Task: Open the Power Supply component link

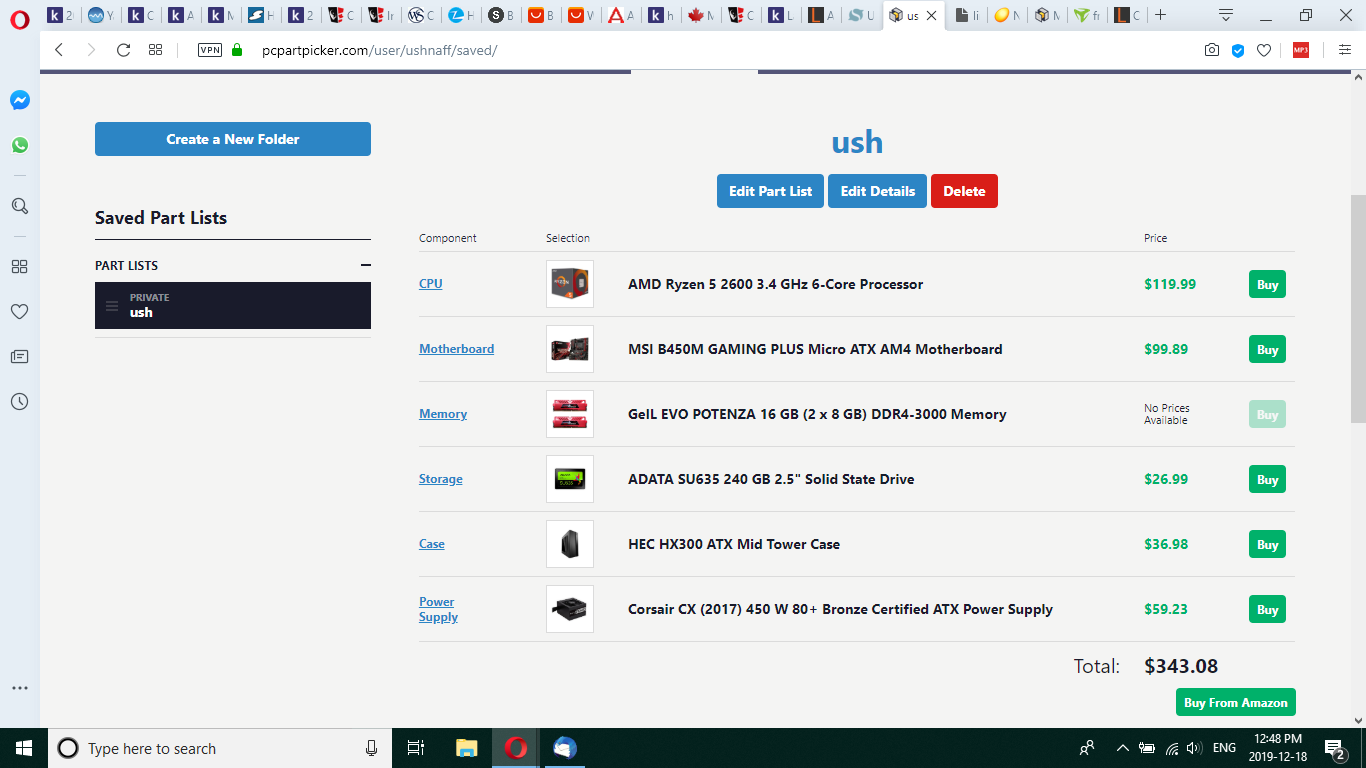Action: [x=438, y=609]
